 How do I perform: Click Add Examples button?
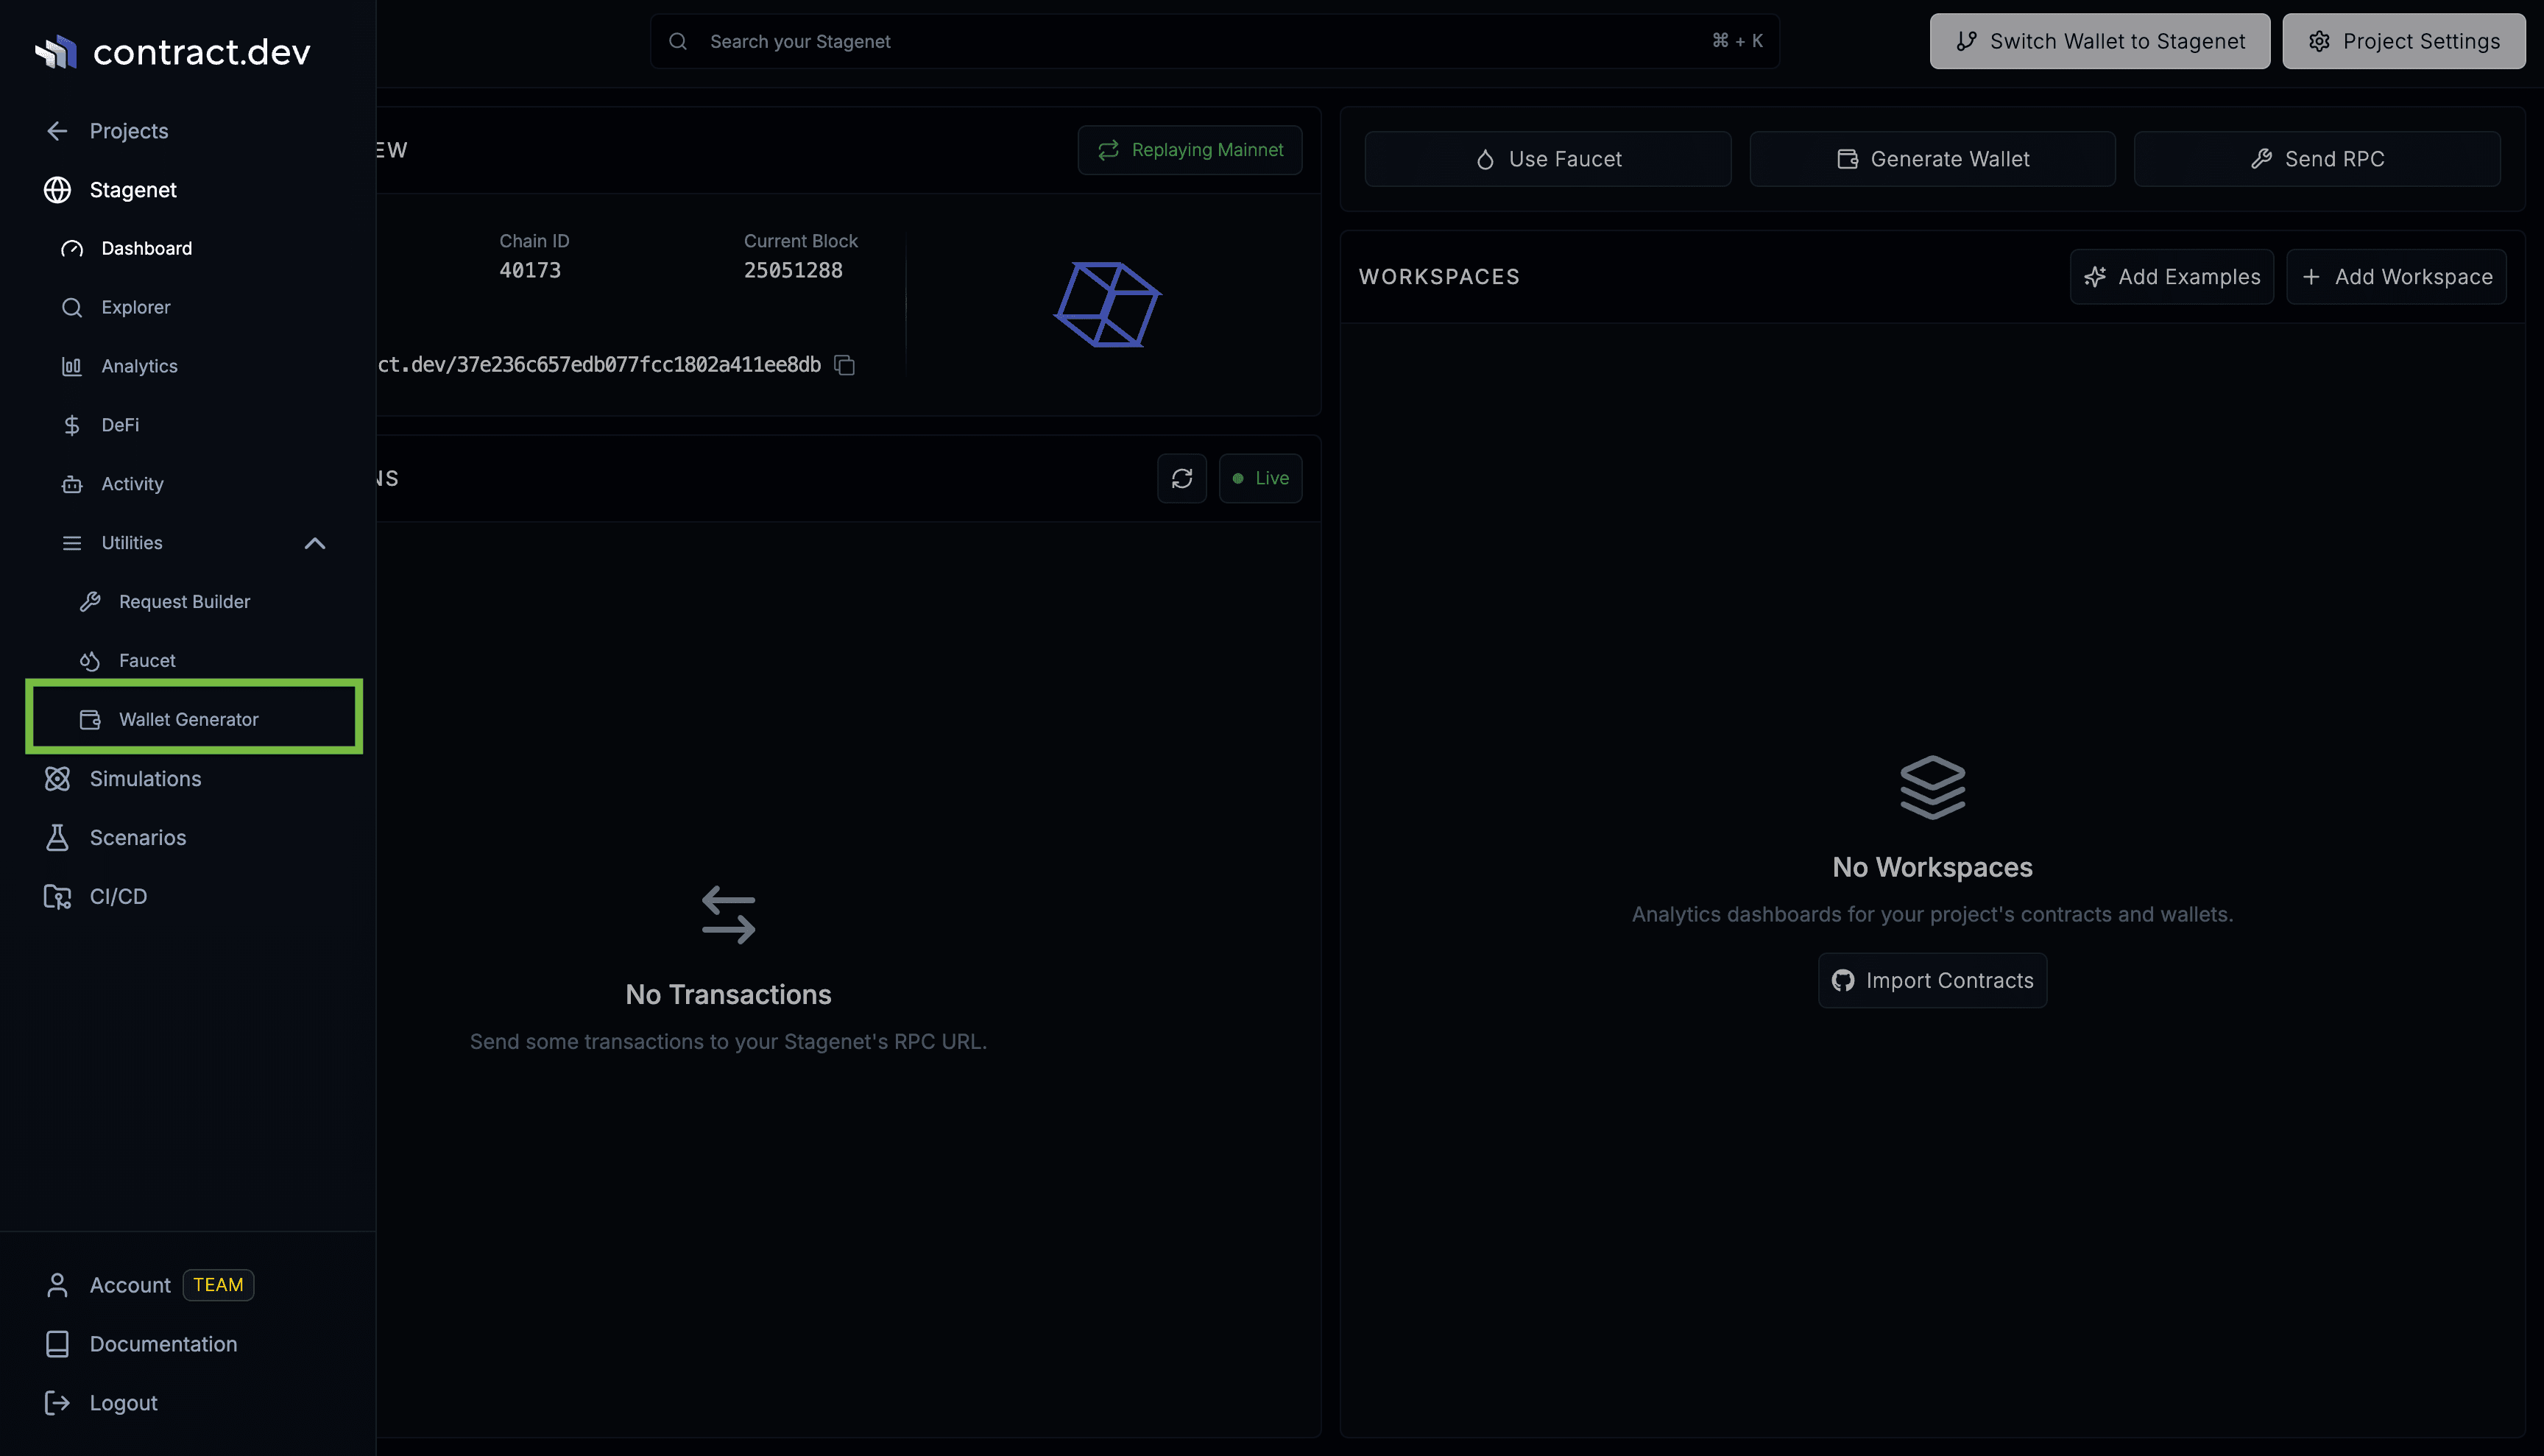2172,277
